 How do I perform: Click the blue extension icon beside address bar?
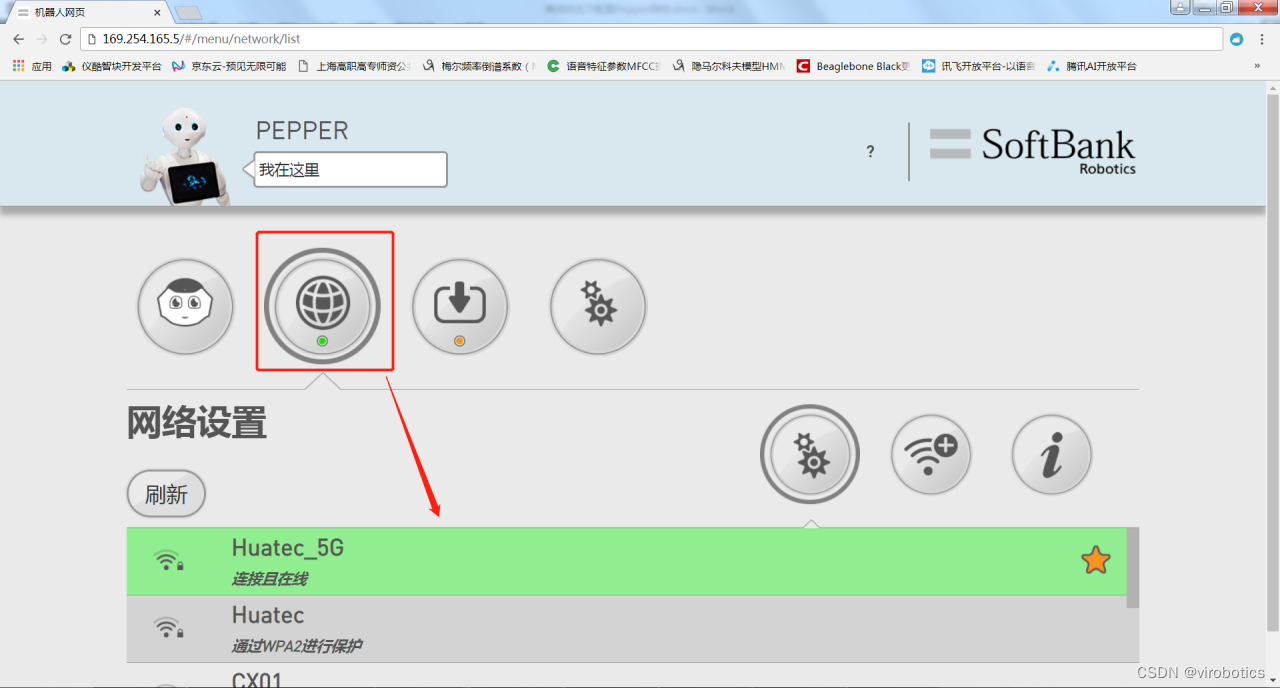[1237, 39]
